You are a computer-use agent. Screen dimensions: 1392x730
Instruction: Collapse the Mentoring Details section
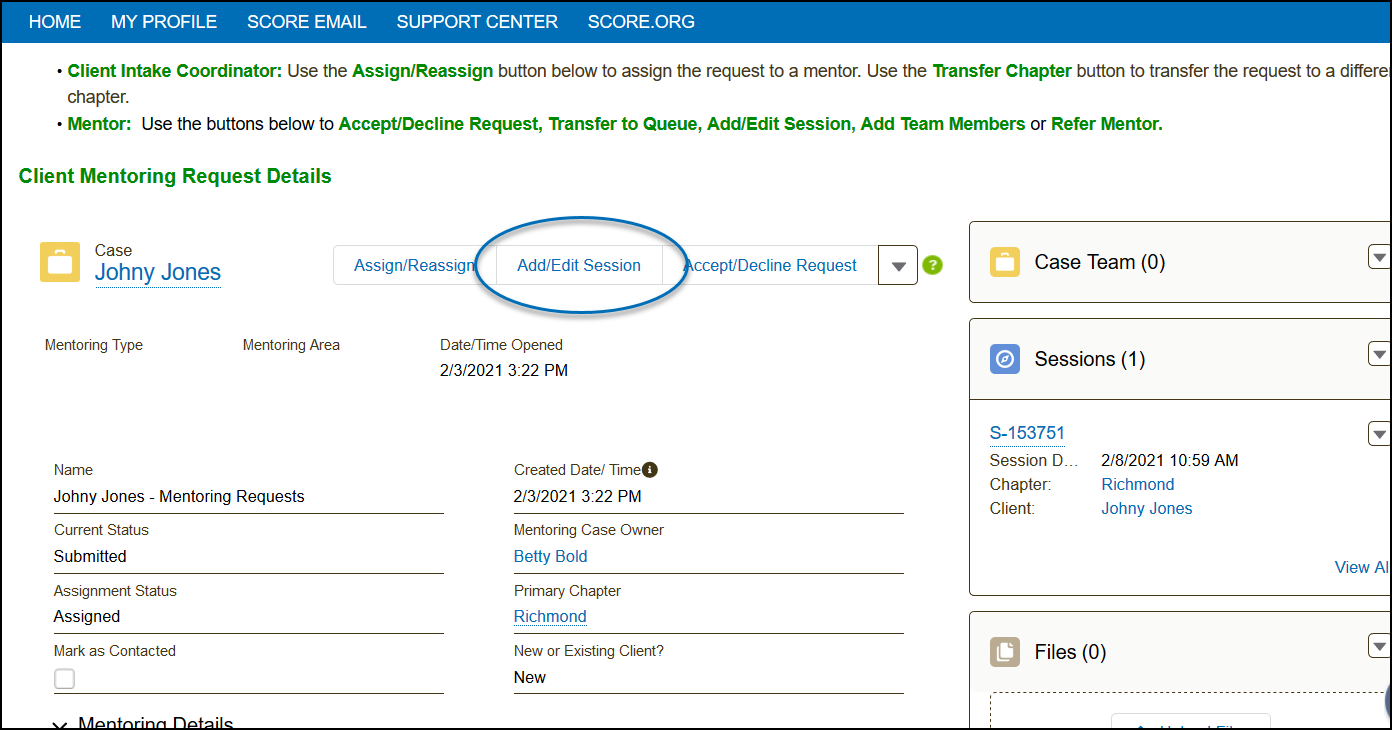tap(60, 723)
